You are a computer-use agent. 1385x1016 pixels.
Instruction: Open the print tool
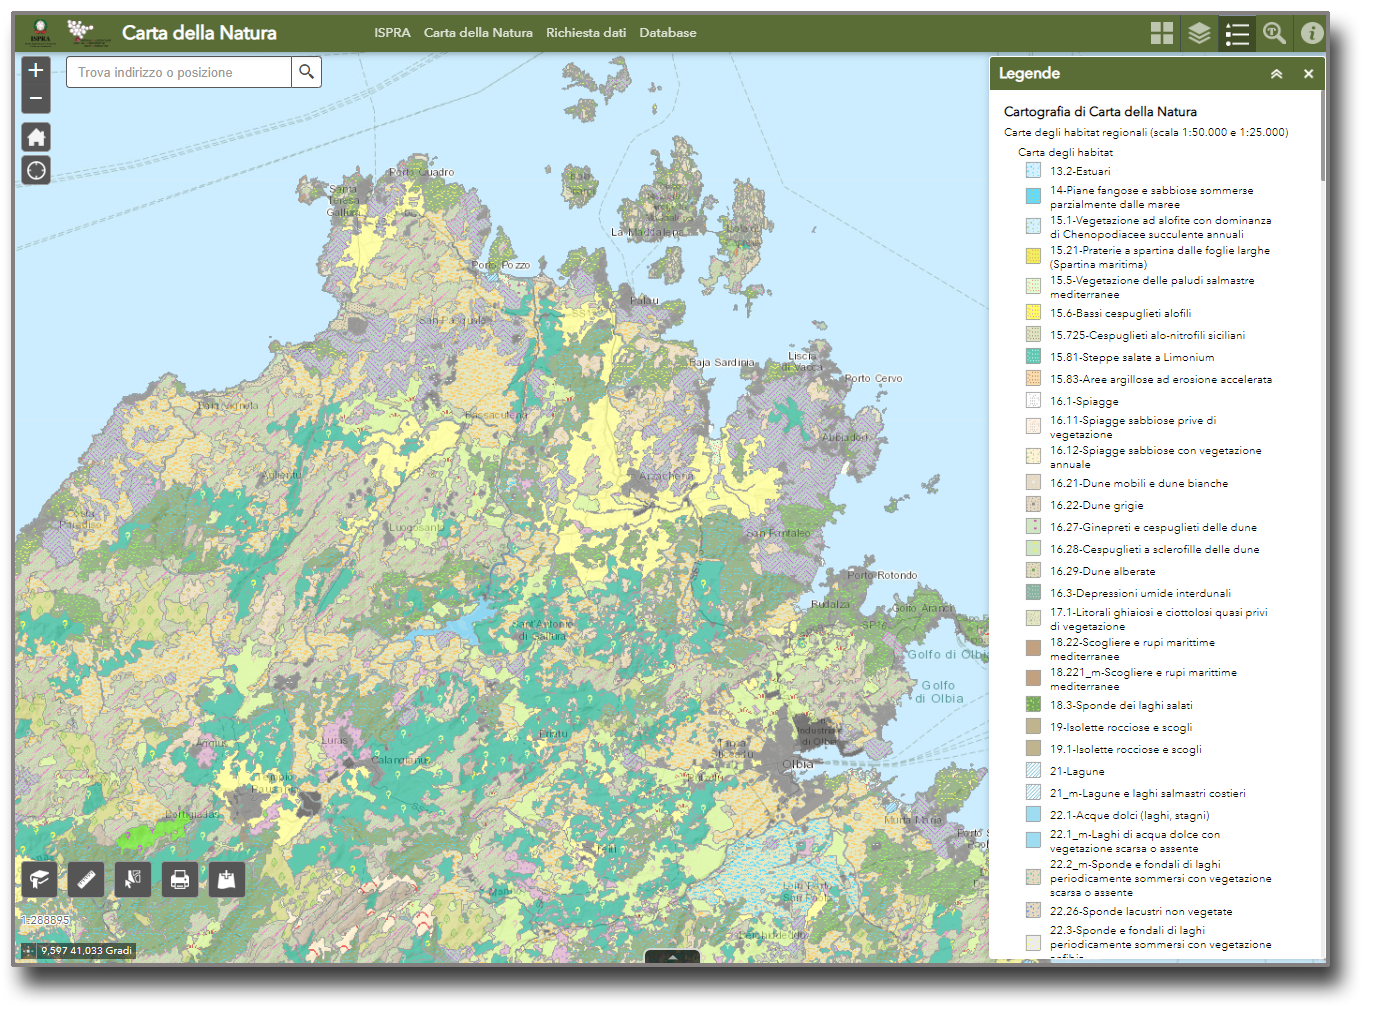pos(180,879)
